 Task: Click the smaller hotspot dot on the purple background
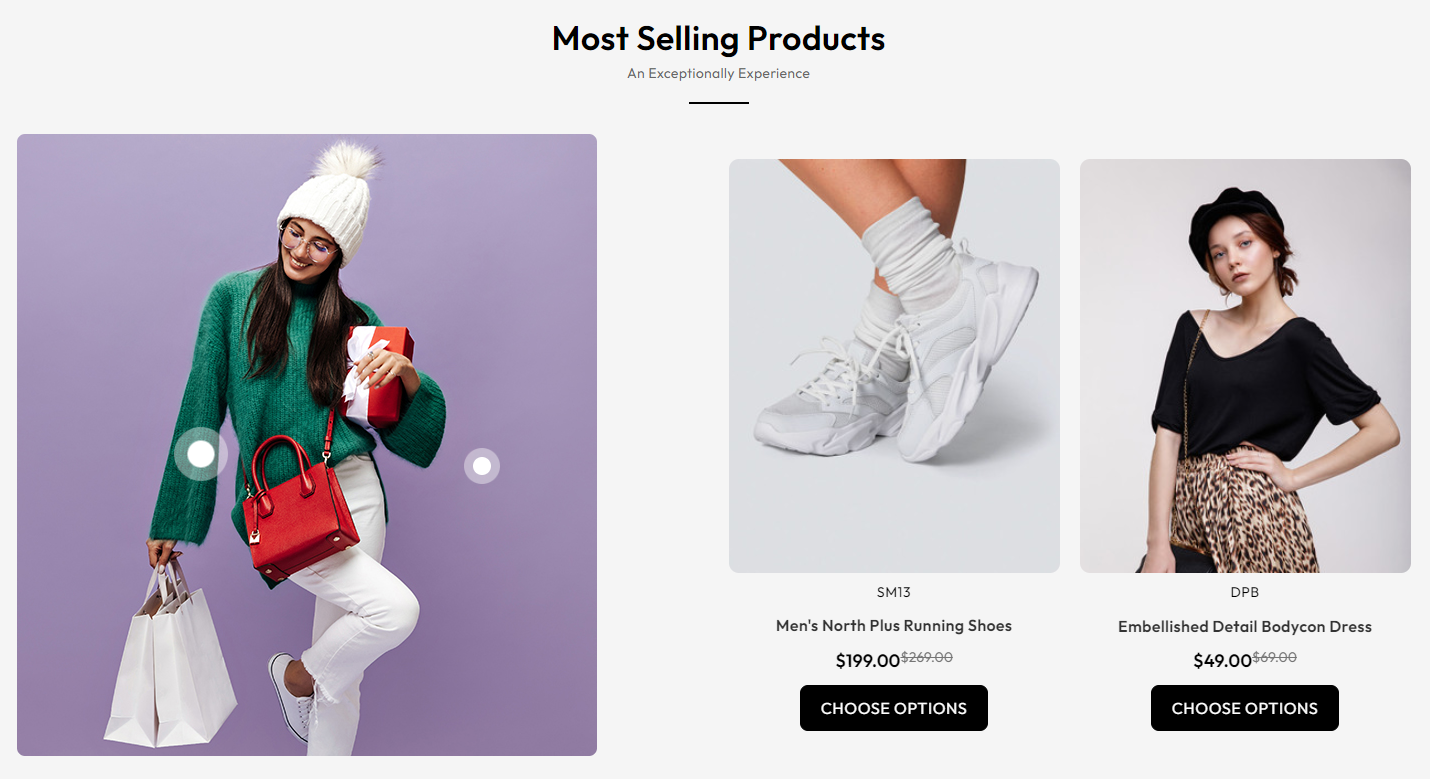tap(482, 466)
